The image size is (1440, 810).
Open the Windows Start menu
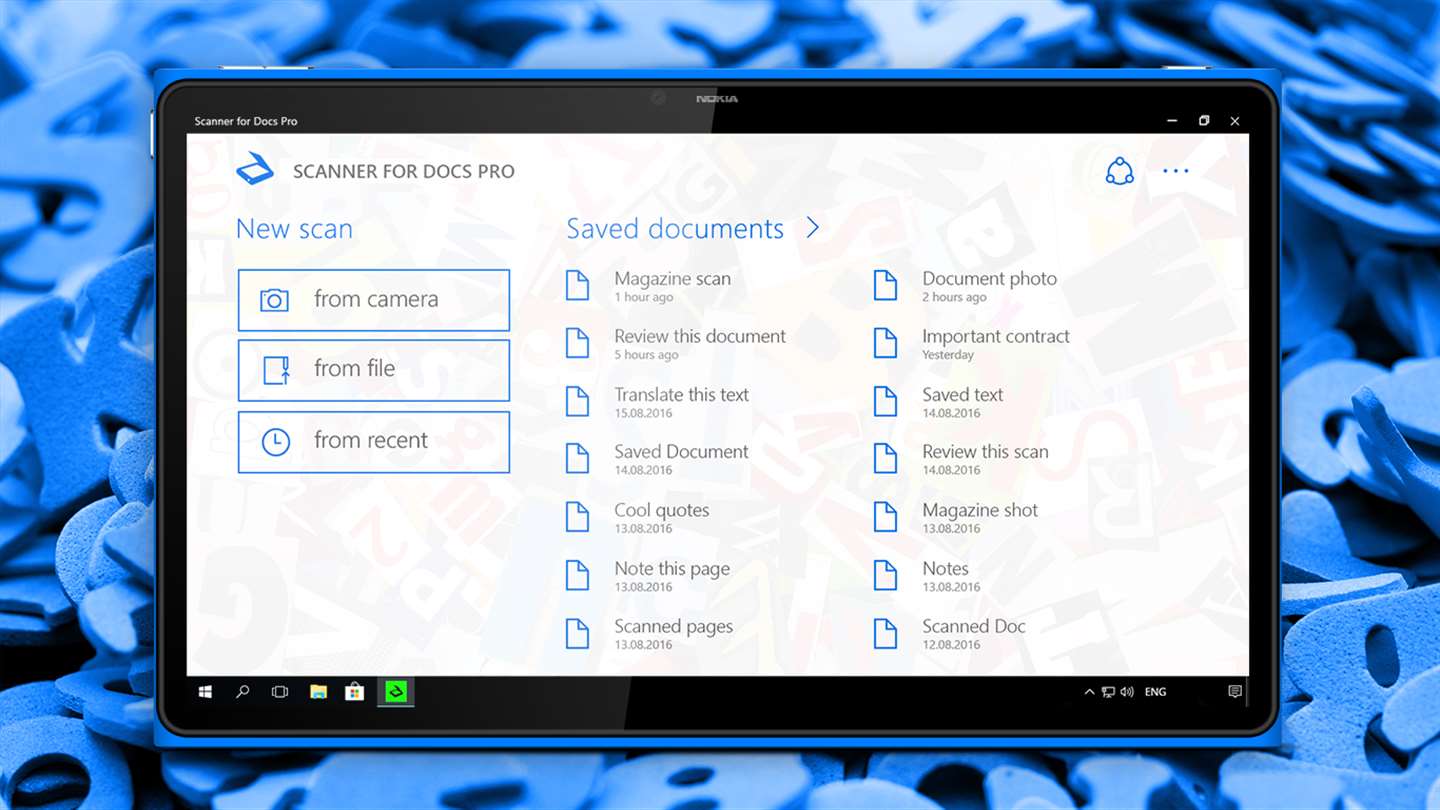pyautogui.click(x=205, y=692)
